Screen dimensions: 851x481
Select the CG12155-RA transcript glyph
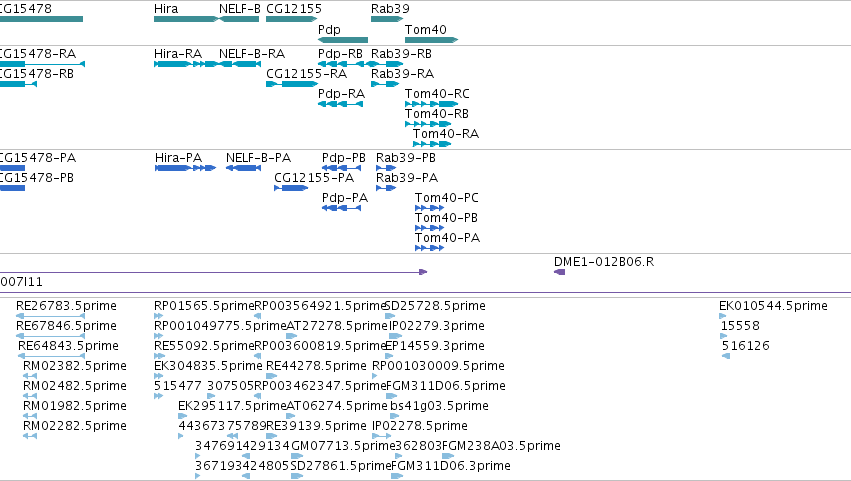[291, 84]
